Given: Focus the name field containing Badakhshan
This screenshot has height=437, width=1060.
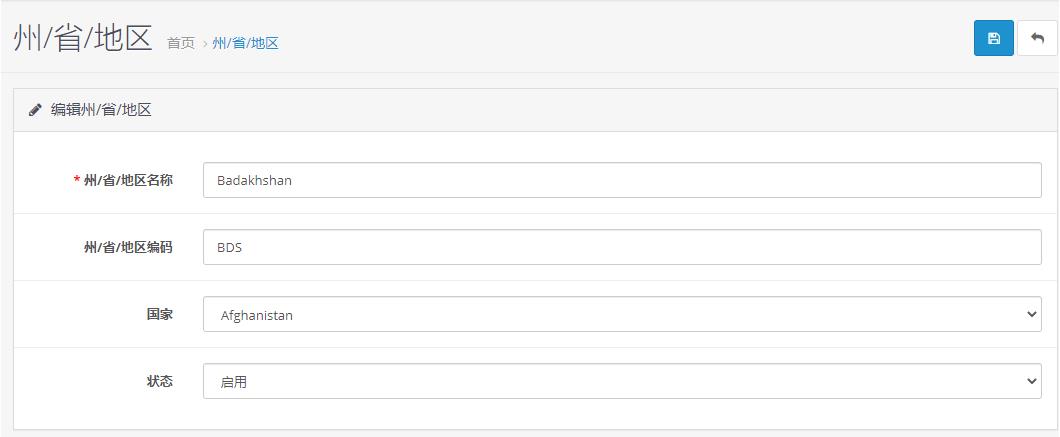Looking at the screenshot, I should 621,181.
